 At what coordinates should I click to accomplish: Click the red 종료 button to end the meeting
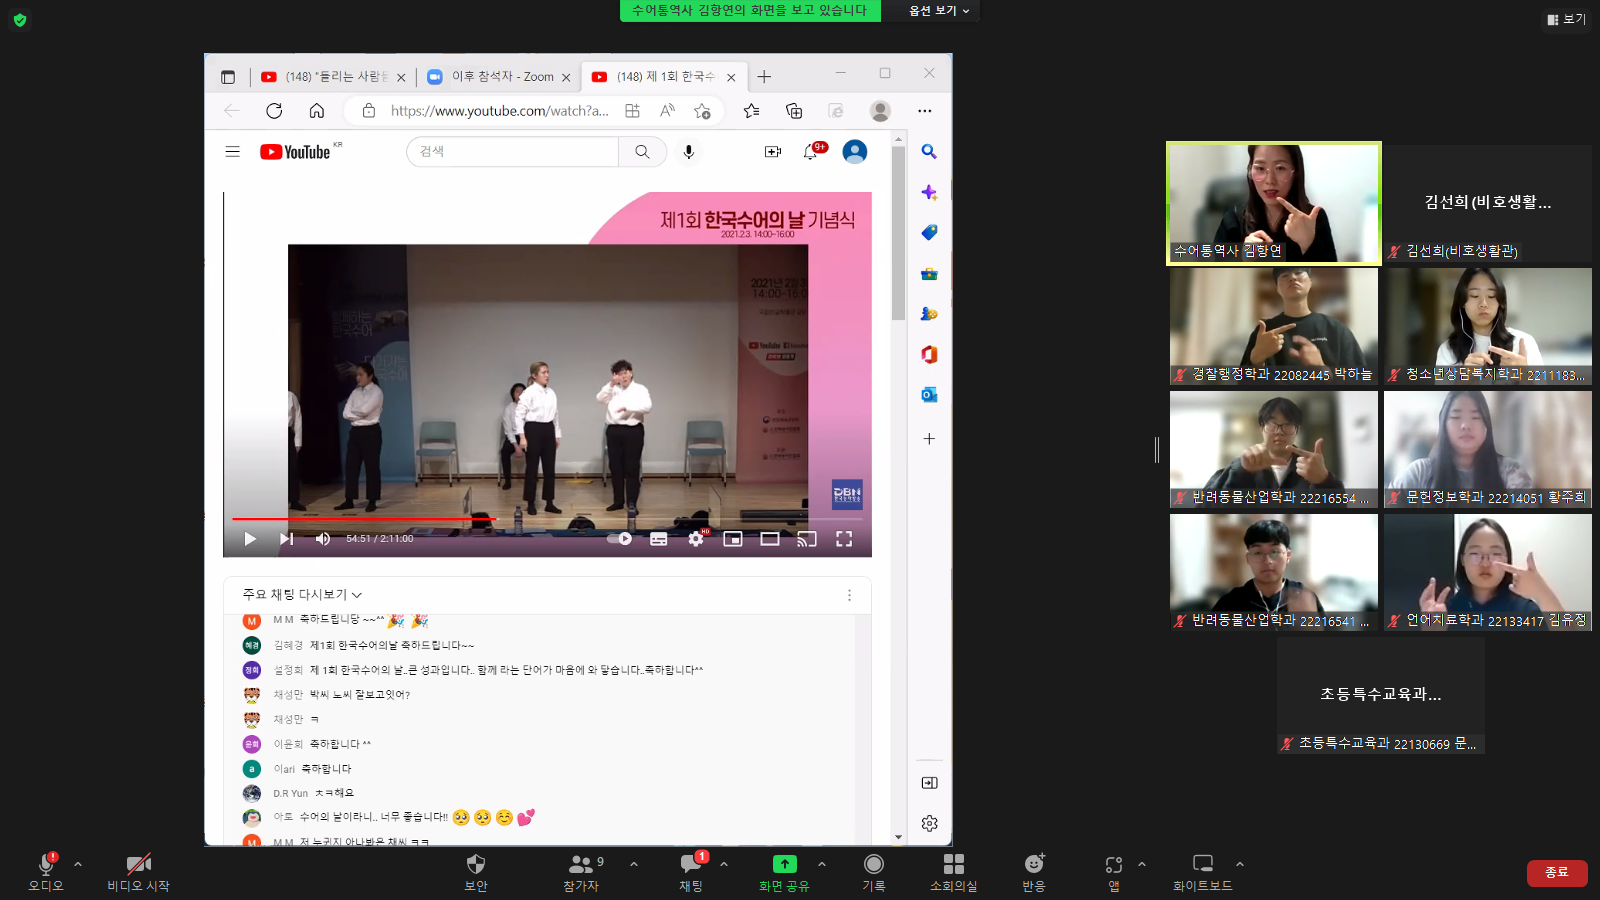coord(1556,872)
